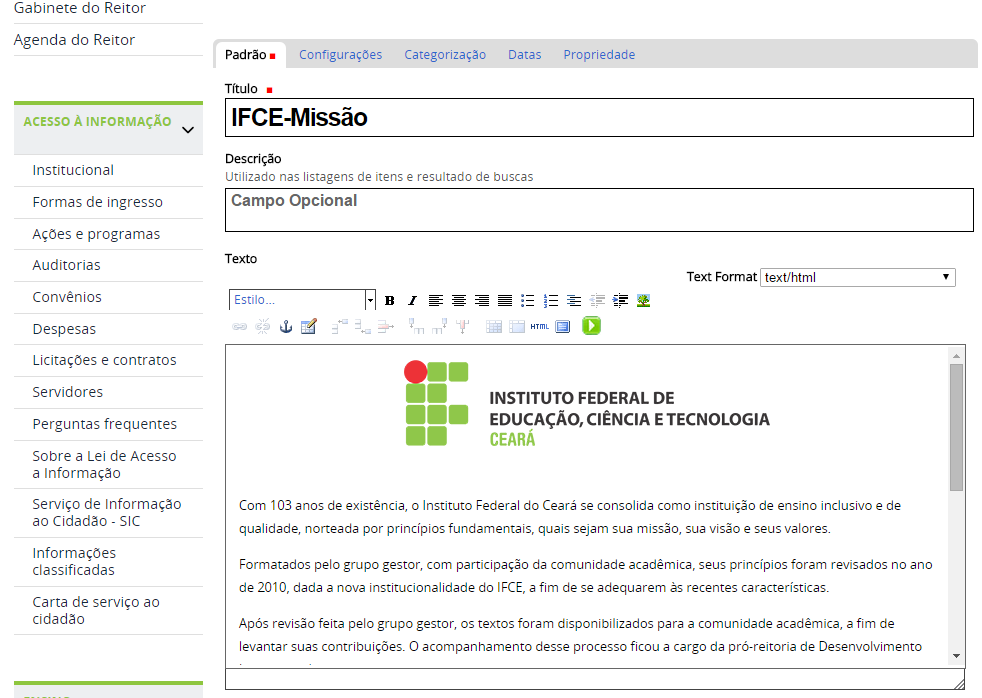Click the insert column before icon
Viewport: 982px width, 698px height.
(x=416, y=326)
